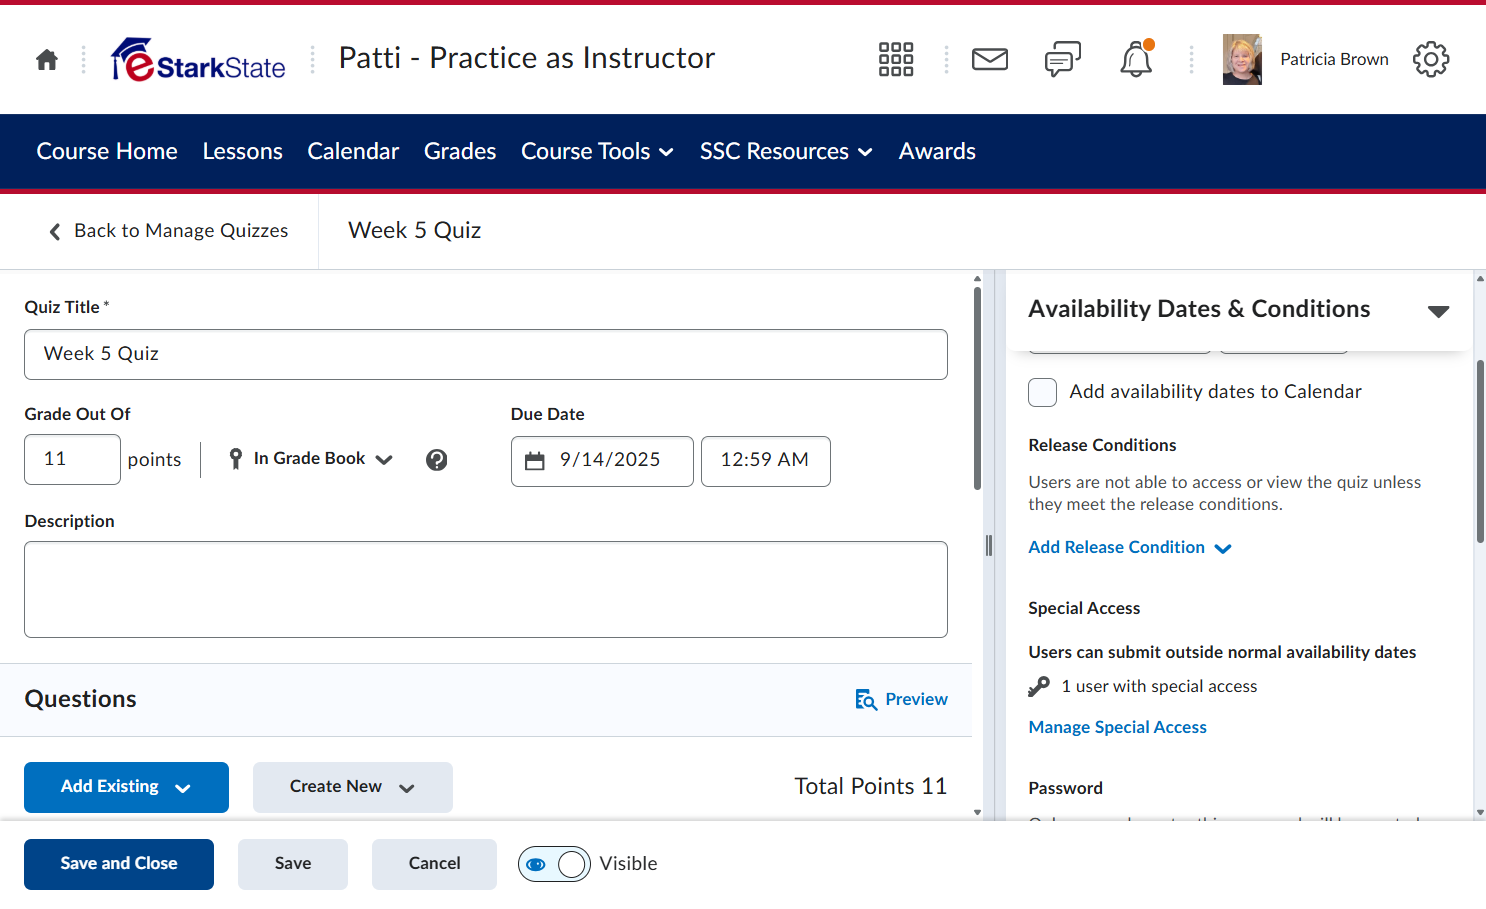This screenshot has height=909, width=1486.
Task: Click the right panel scrollbar
Action: [x=1480, y=452]
